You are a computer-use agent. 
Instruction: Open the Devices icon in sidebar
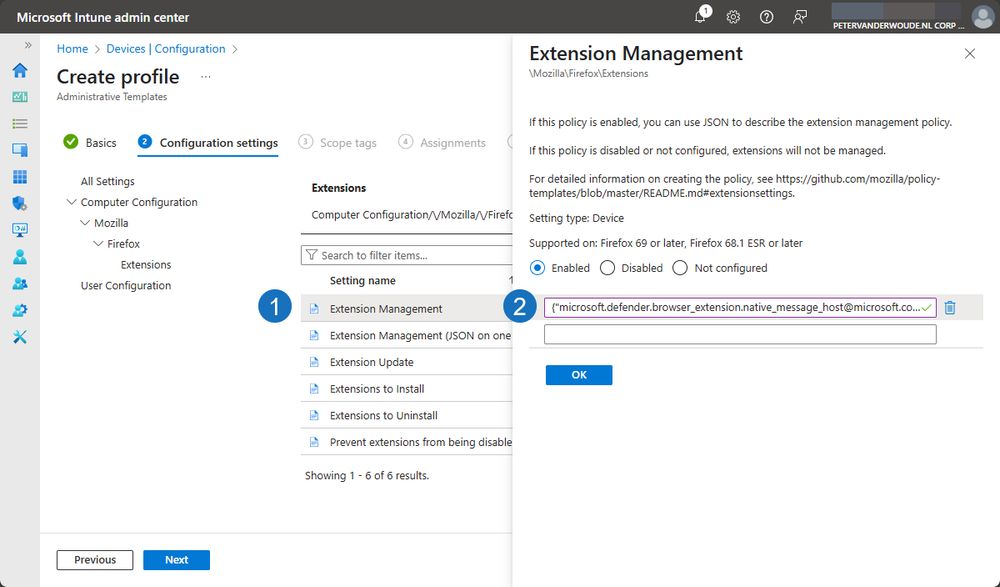point(20,150)
